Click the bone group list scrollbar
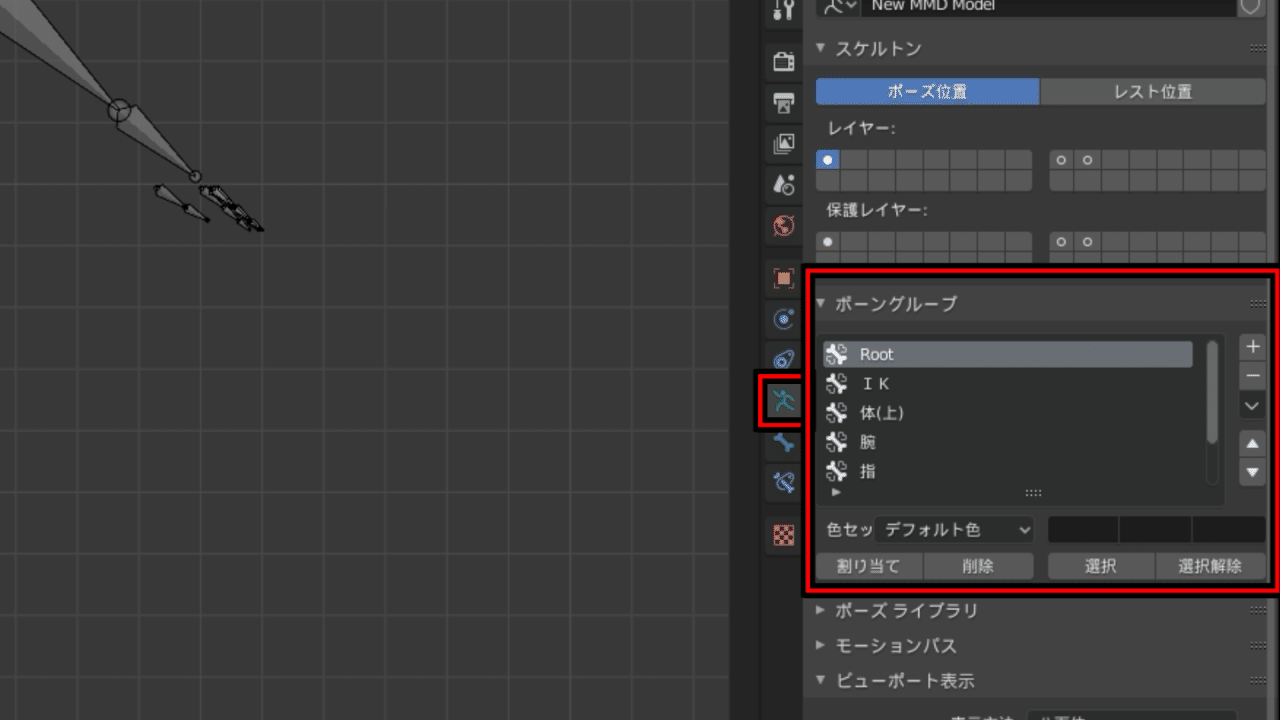This screenshot has width=1280, height=720. (1213, 393)
